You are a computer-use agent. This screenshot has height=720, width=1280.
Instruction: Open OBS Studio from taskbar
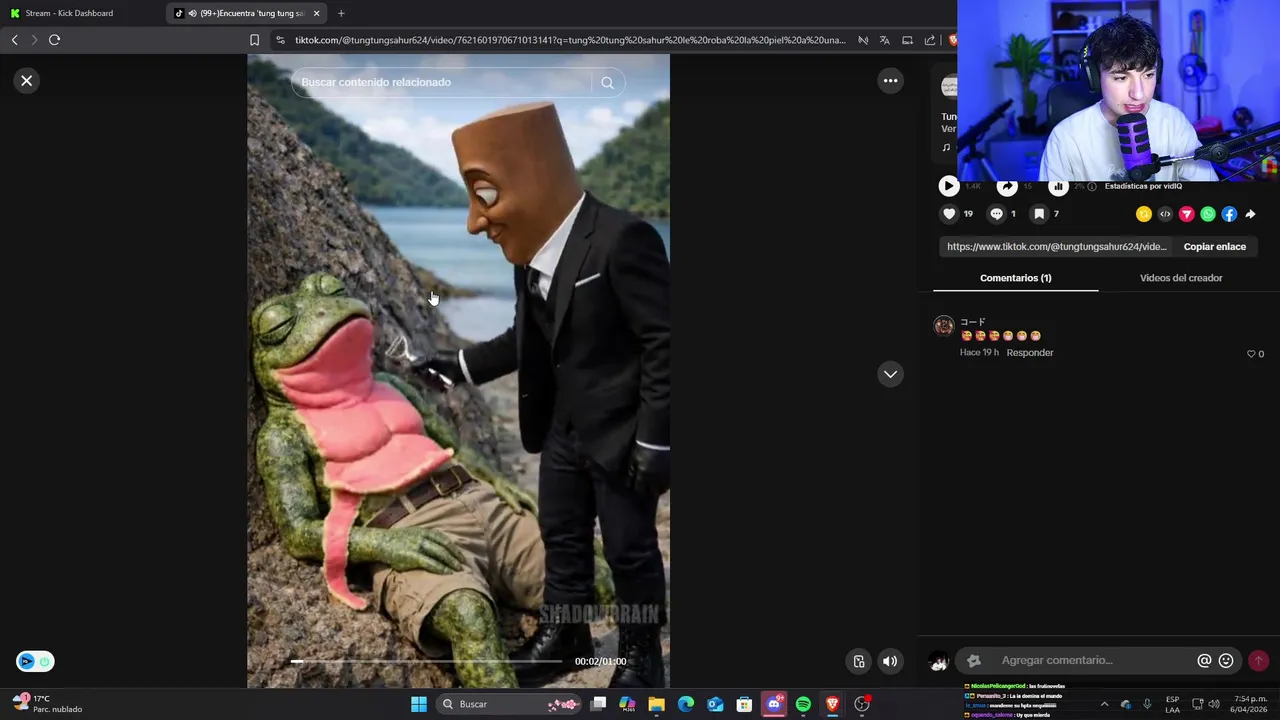coord(862,704)
